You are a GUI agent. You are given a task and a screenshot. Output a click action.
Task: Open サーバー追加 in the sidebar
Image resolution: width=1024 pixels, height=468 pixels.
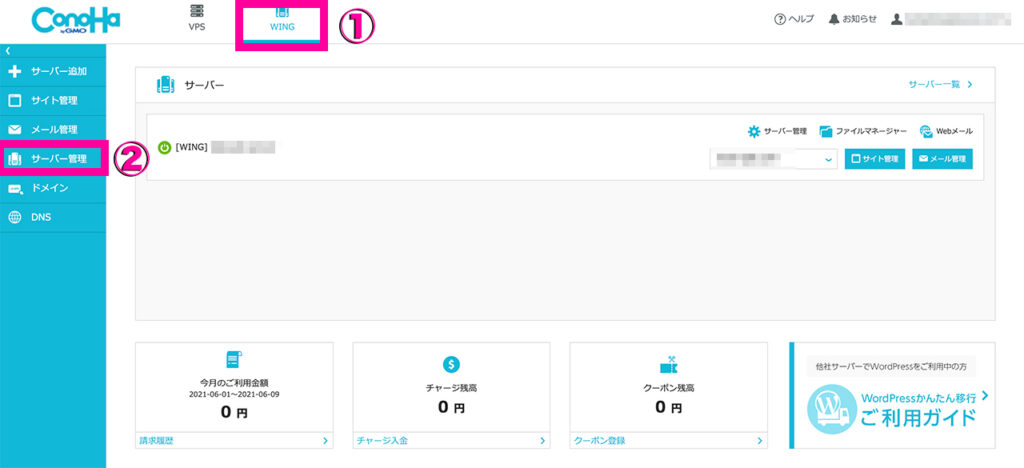(x=53, y=71)
